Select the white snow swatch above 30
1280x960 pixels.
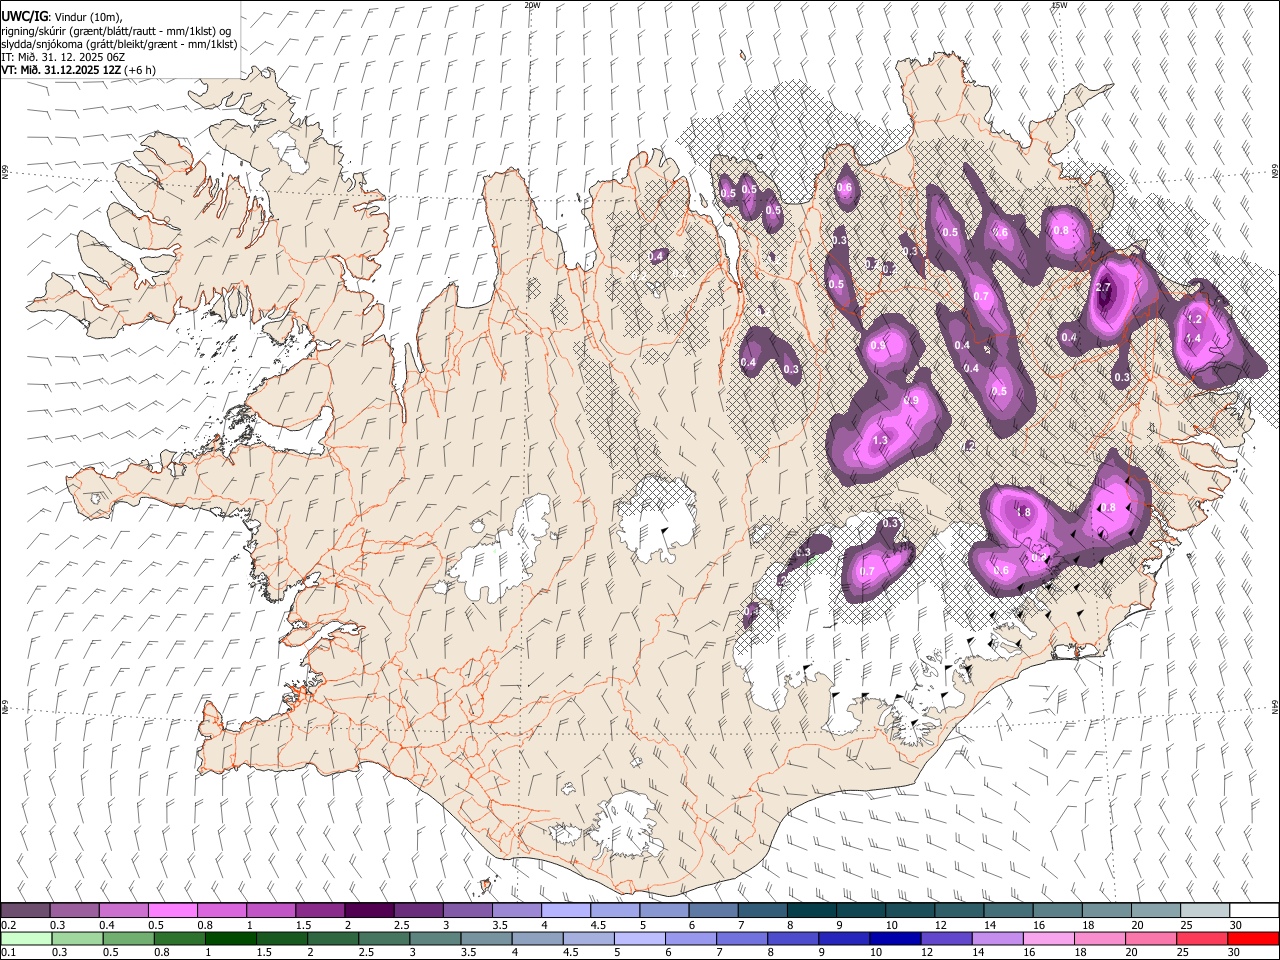click(1254, 911)
